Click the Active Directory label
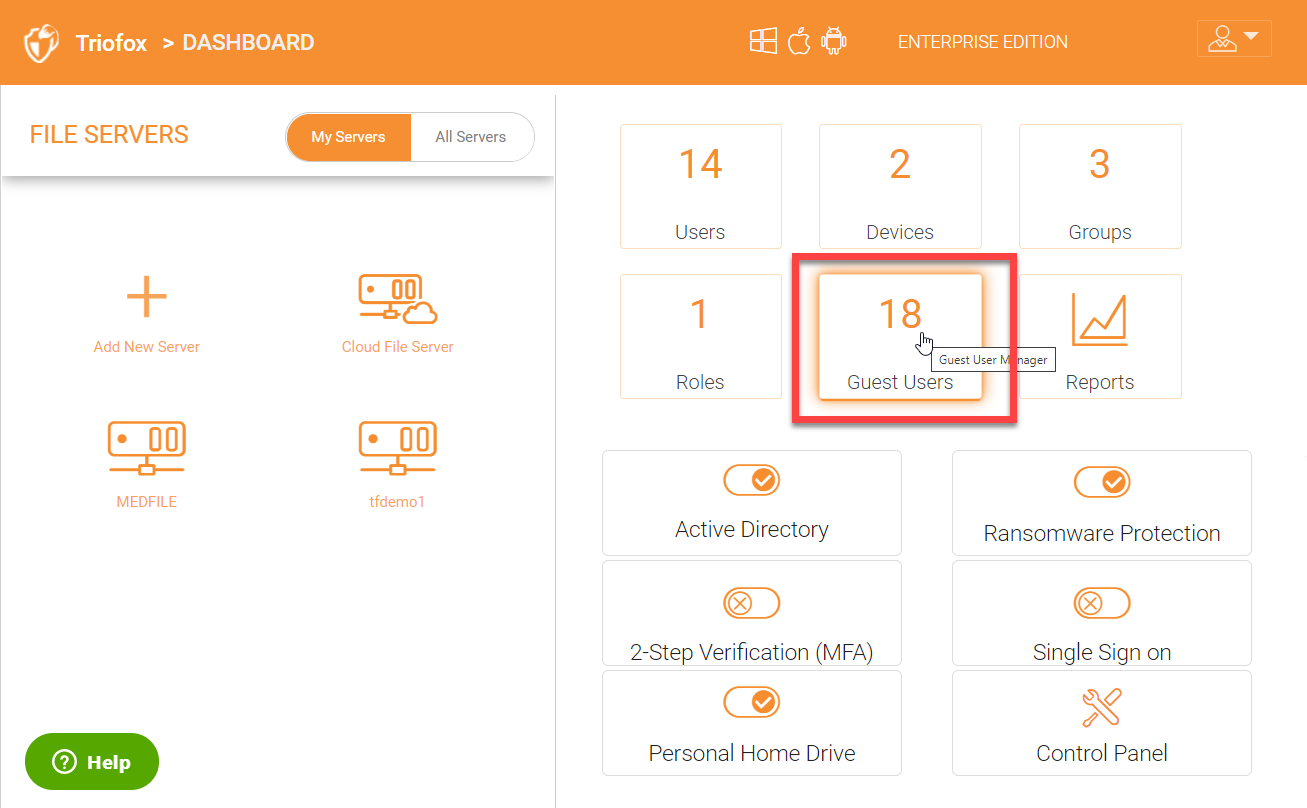Viewport: 1307px width, 808px height. pyautogui.click(x=752, y=530)
